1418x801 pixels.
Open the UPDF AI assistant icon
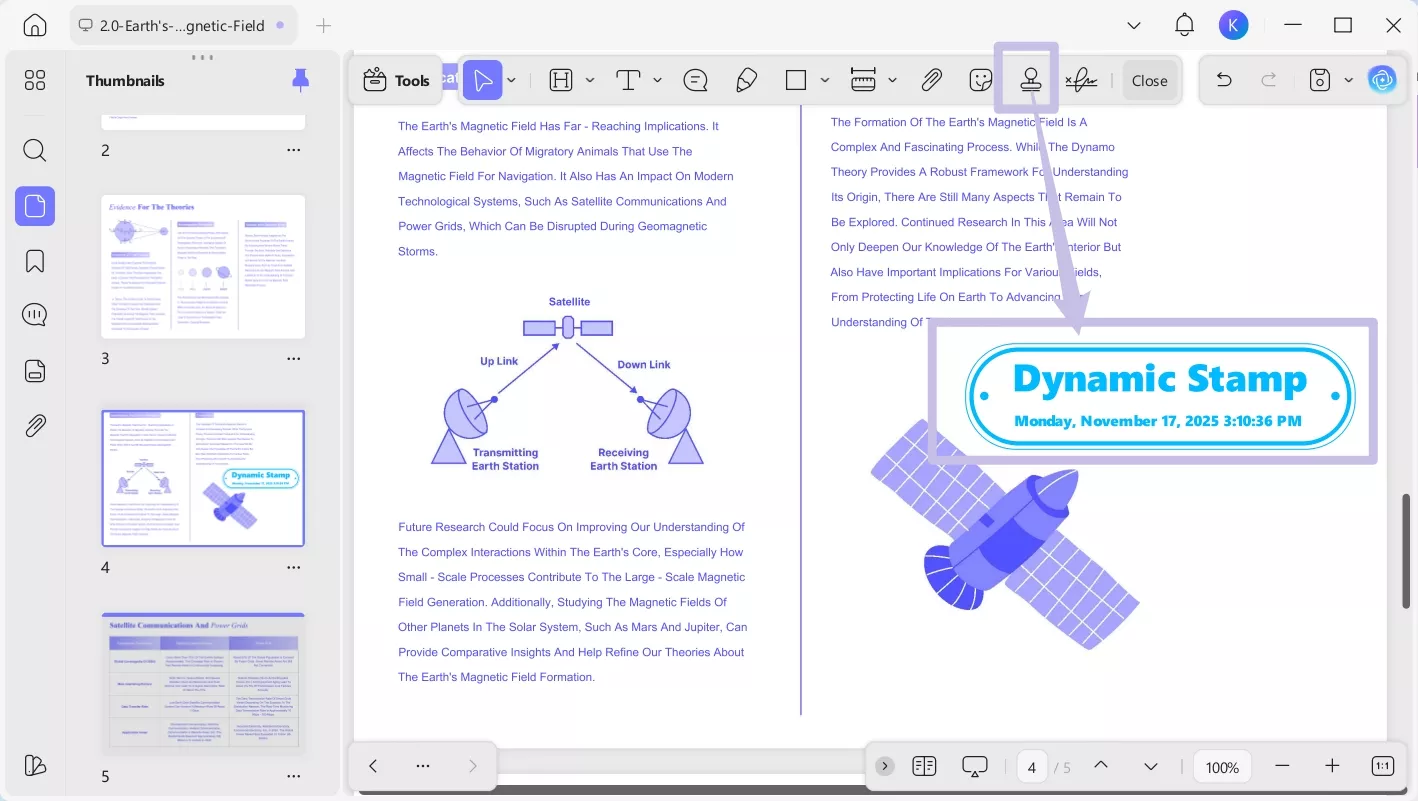1382,80
